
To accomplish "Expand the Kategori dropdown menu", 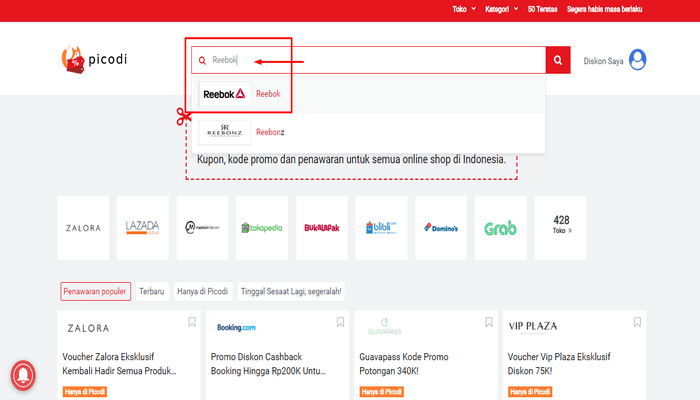I will point(502,9).
